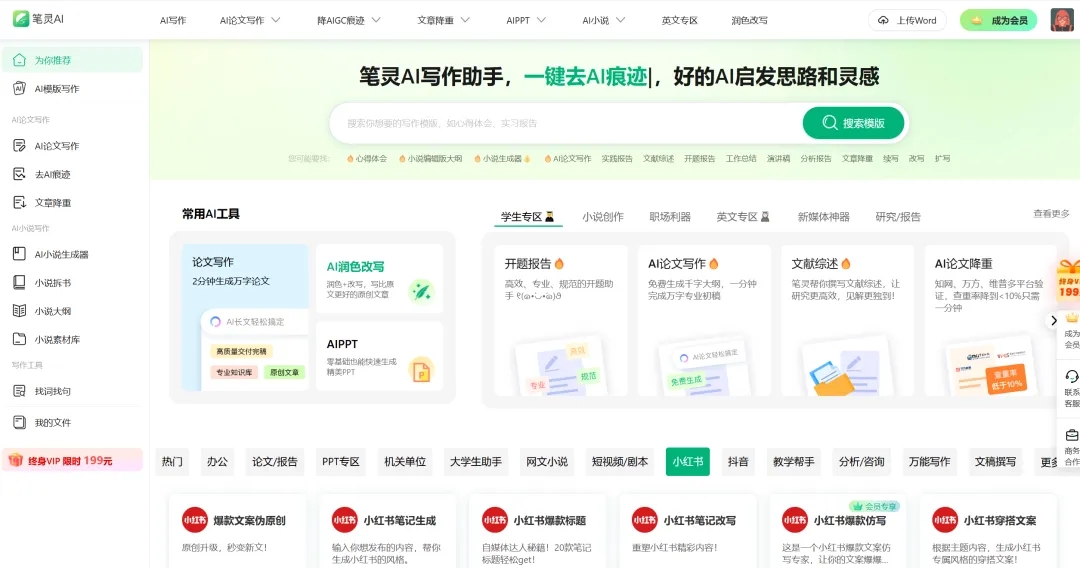Switch to the 新媒体神器 tab
This screenshot has height=568, width=1080.
(823, 216)
